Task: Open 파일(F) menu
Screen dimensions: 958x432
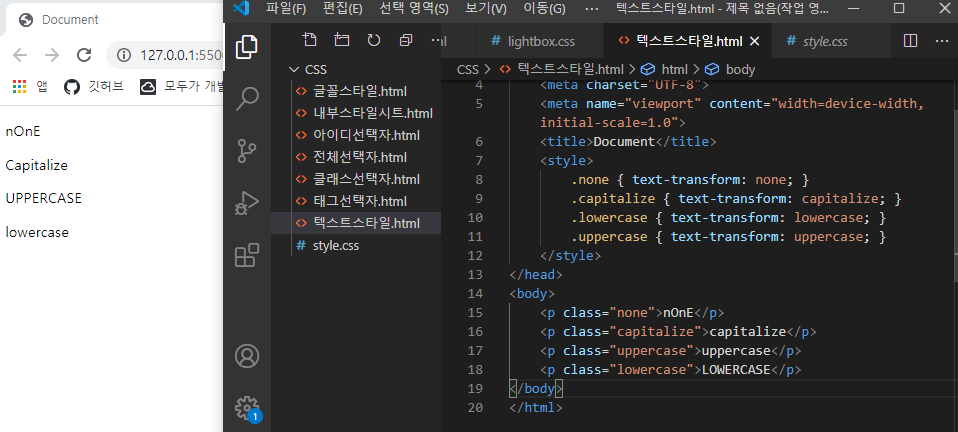Action: (286, 9)
